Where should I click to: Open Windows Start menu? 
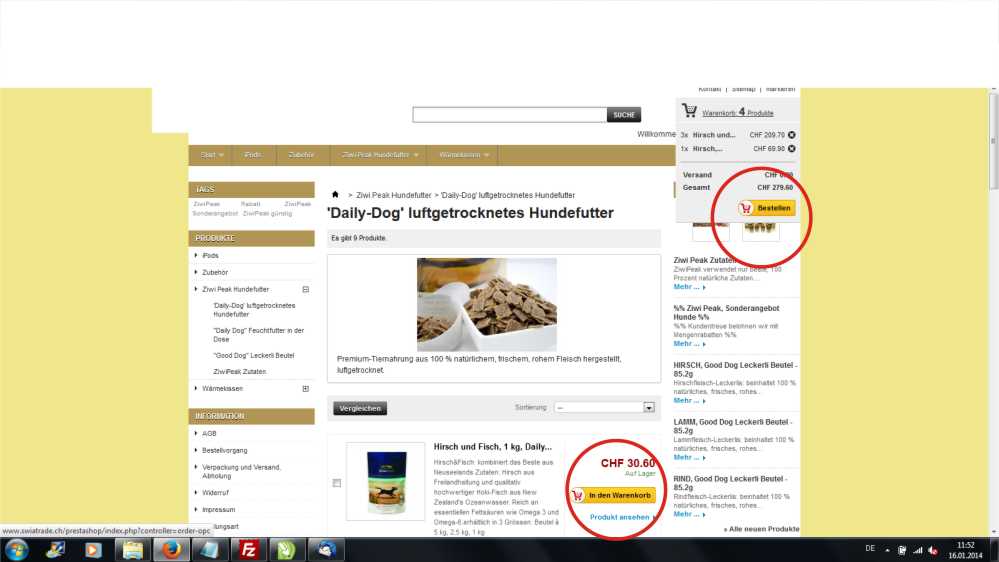pyautogui.click(x=17, y=549)
